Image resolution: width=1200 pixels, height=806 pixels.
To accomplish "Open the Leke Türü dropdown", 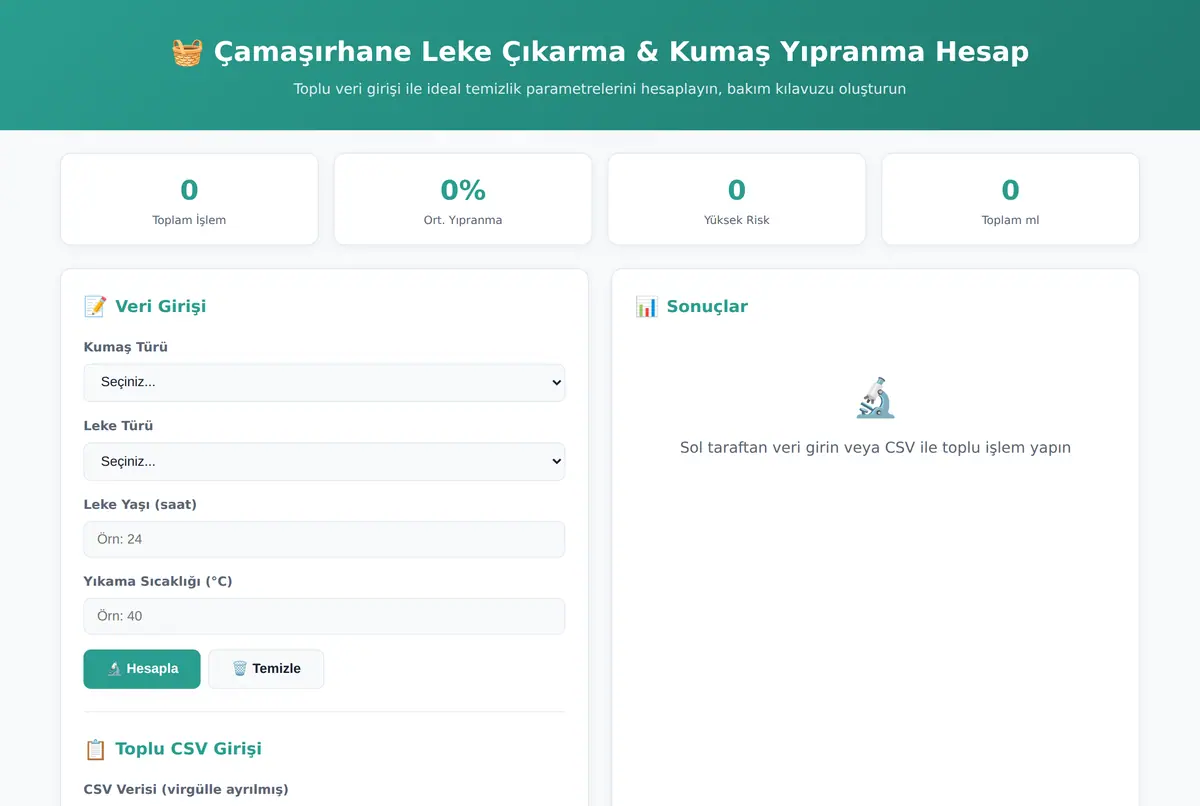I will coord(324,461).
